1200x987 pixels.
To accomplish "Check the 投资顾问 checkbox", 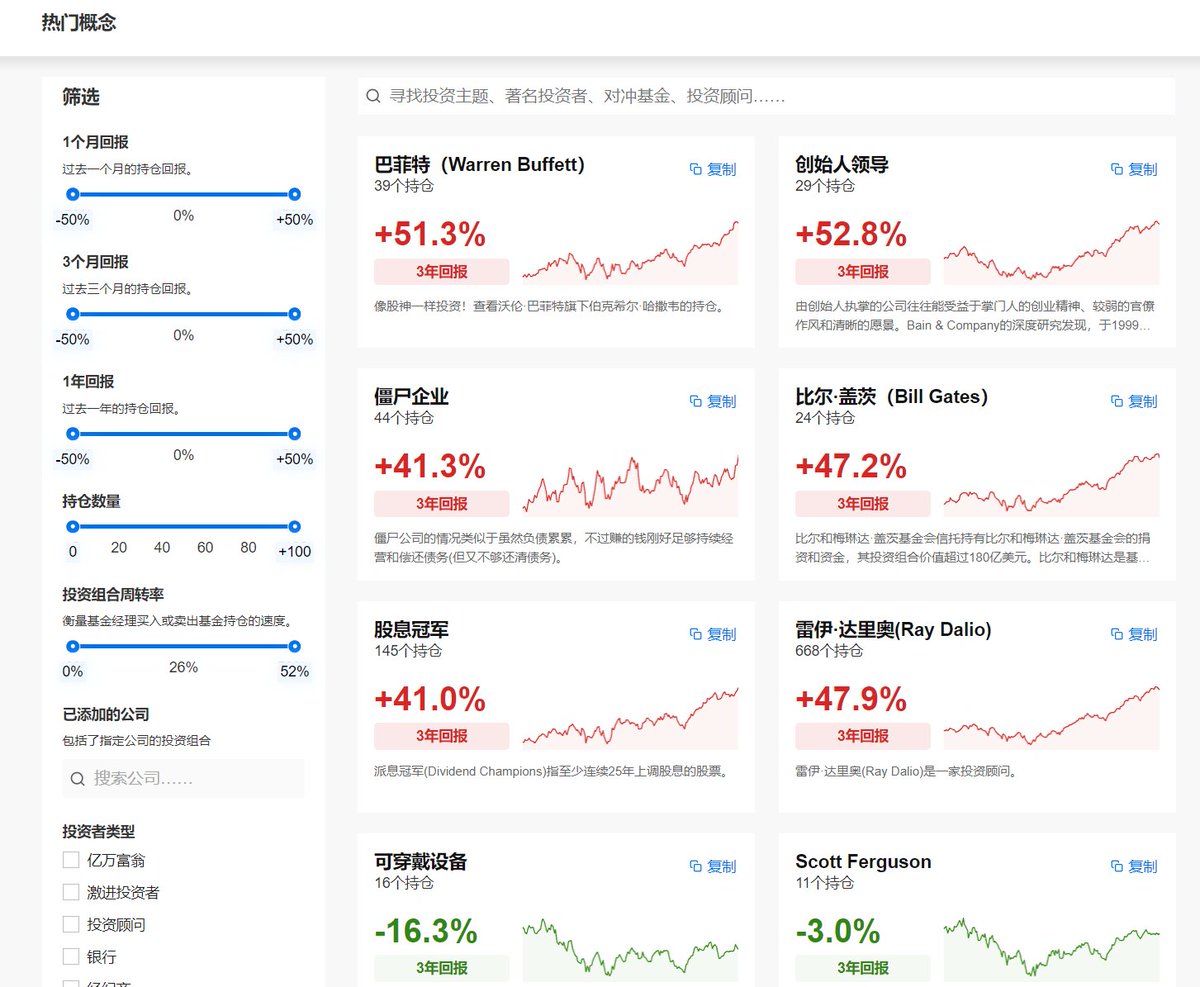I will click(70, 925).
